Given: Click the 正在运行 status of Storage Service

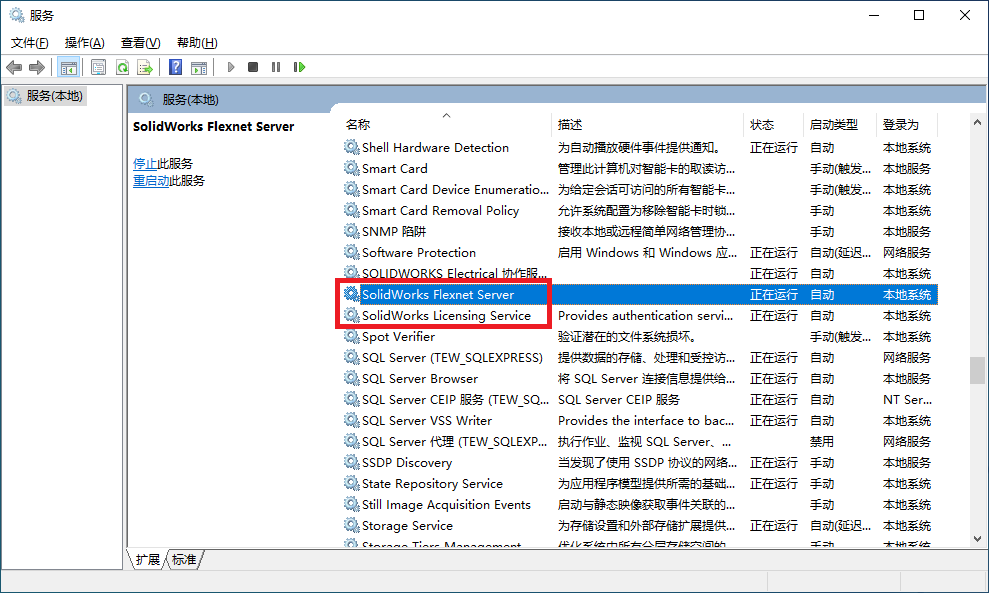Looking at the screenshot, I should pyautogui.click(x=774, y=525).
